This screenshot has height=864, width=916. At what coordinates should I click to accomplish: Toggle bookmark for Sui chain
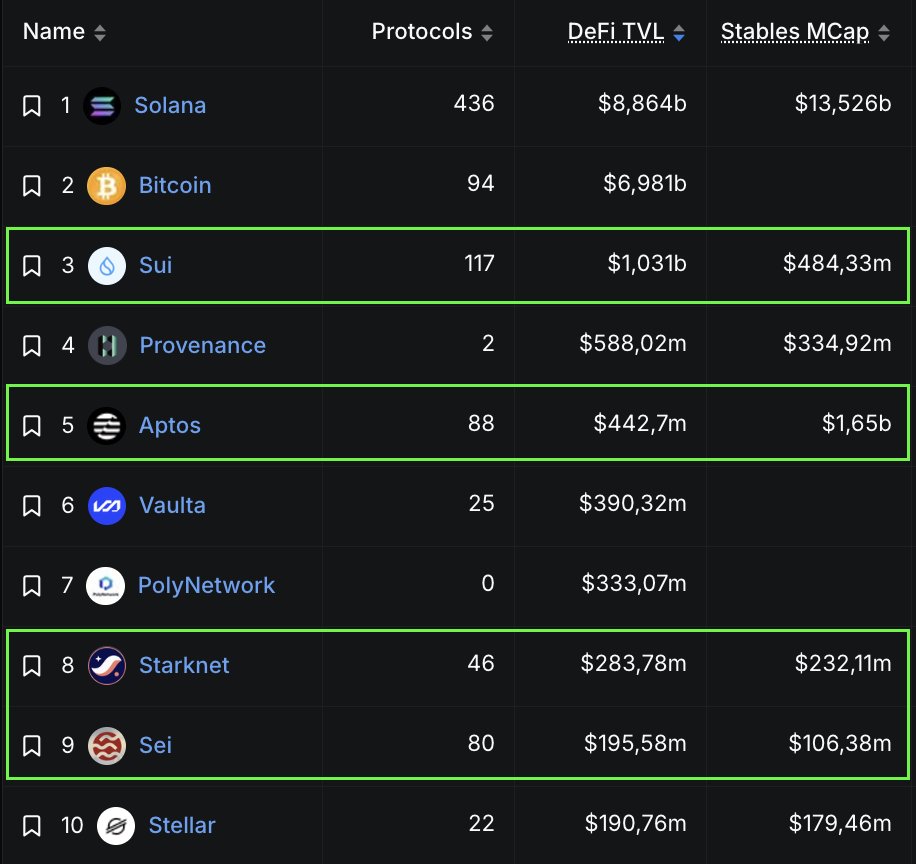click(32, 265)
